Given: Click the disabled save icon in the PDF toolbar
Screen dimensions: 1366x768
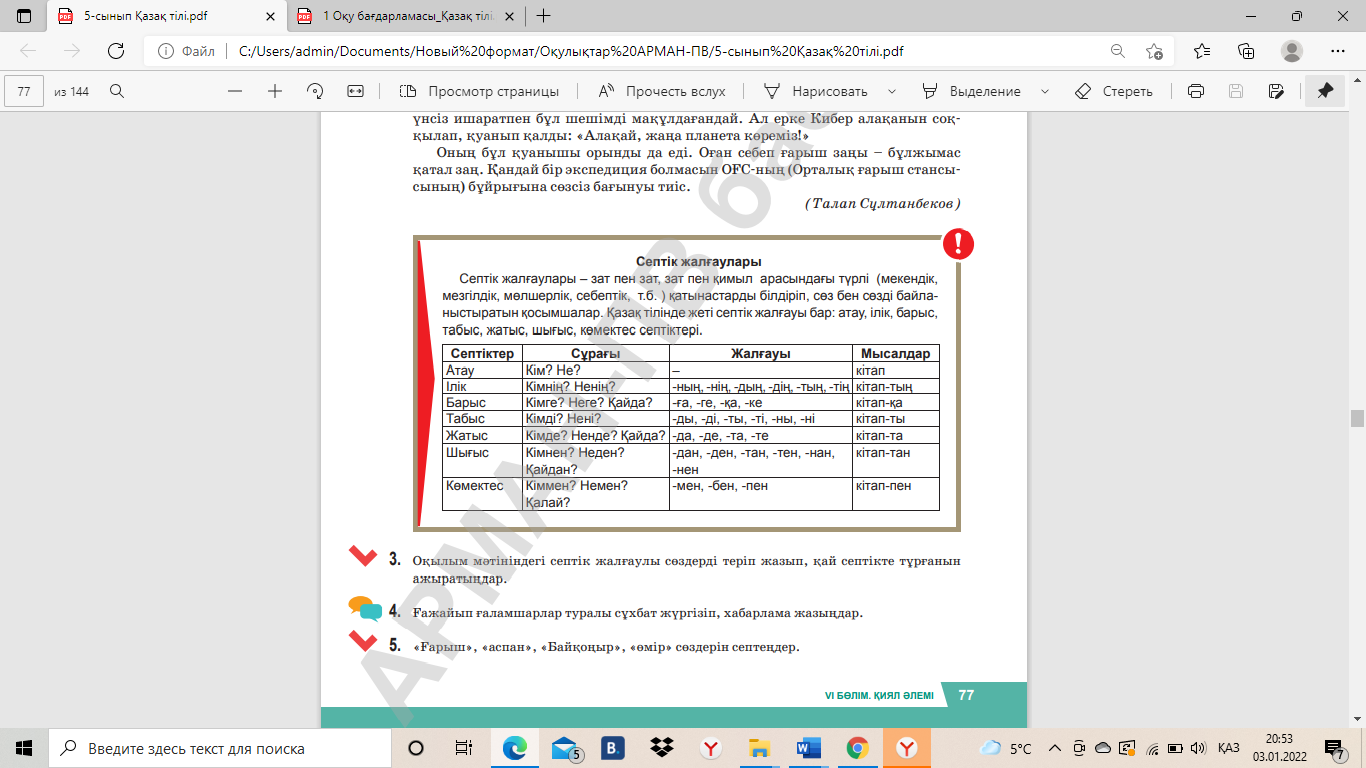Looking at the screenshot, I should click(x=1236, y=91).
